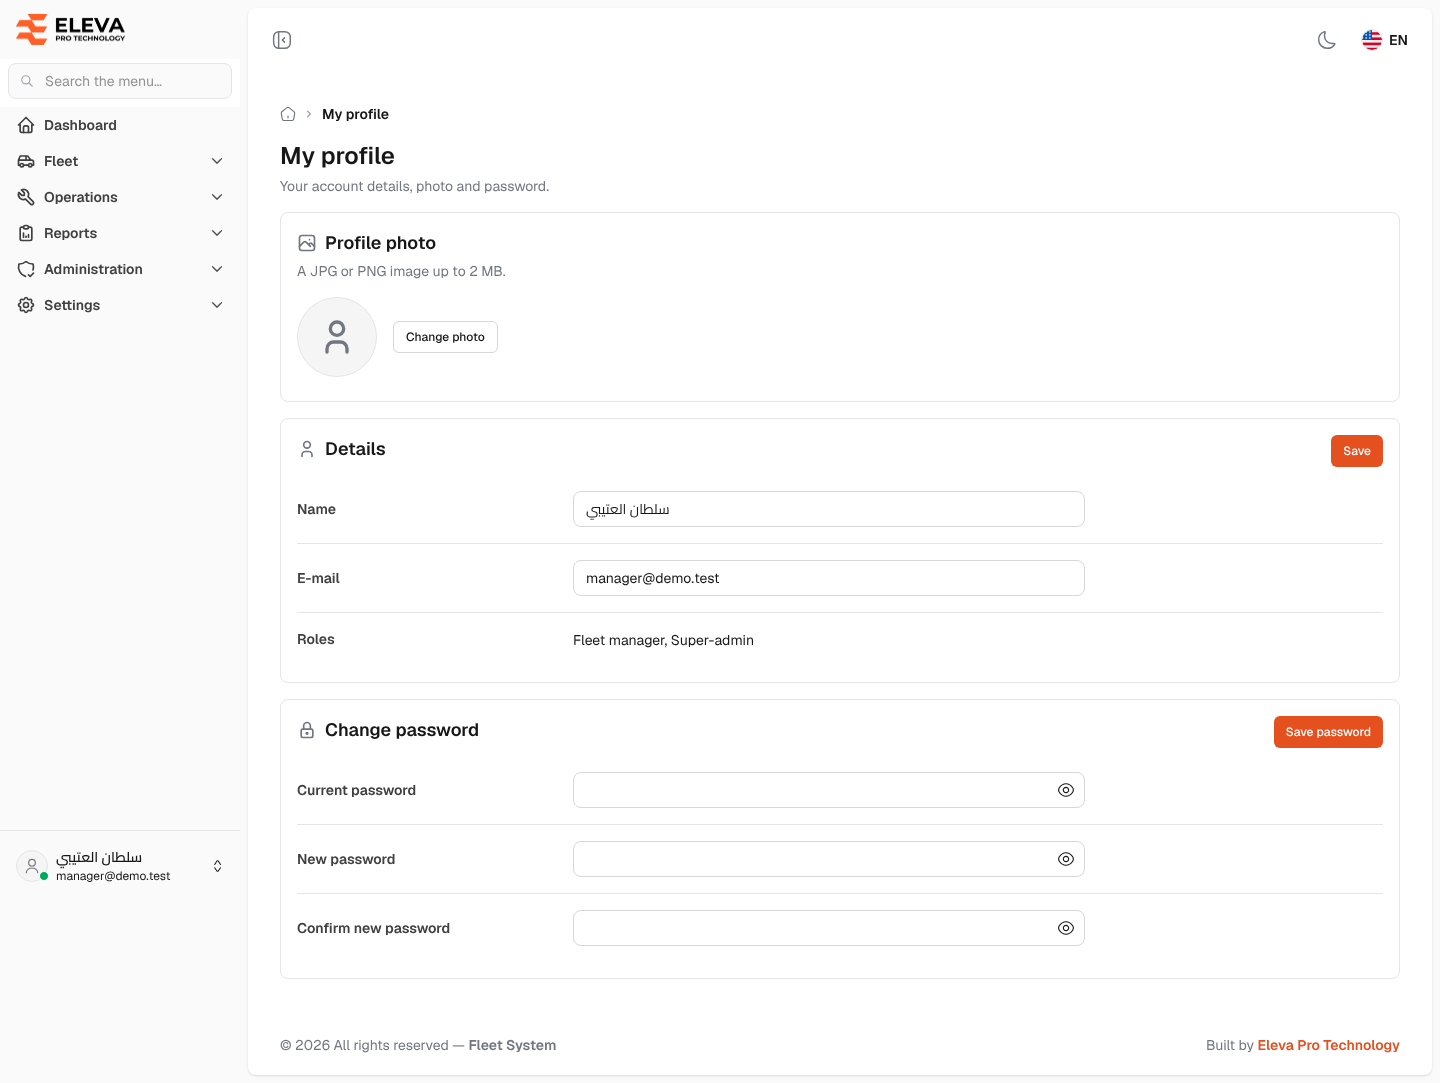
Task: Switch language using the EN label
Action: pyautogui.click(x=1398, y=40)
